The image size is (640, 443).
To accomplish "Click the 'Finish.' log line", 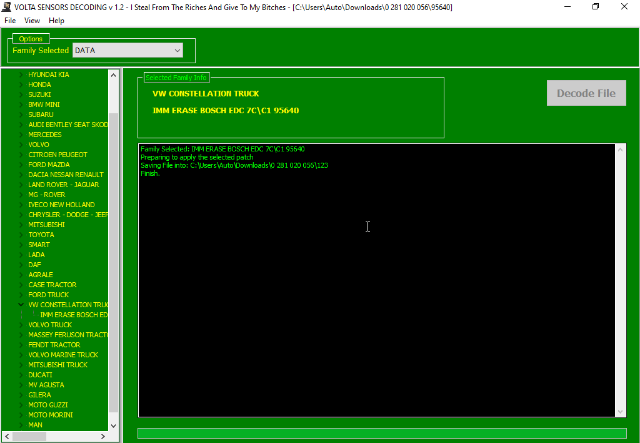I will click(x=150, y=174).
